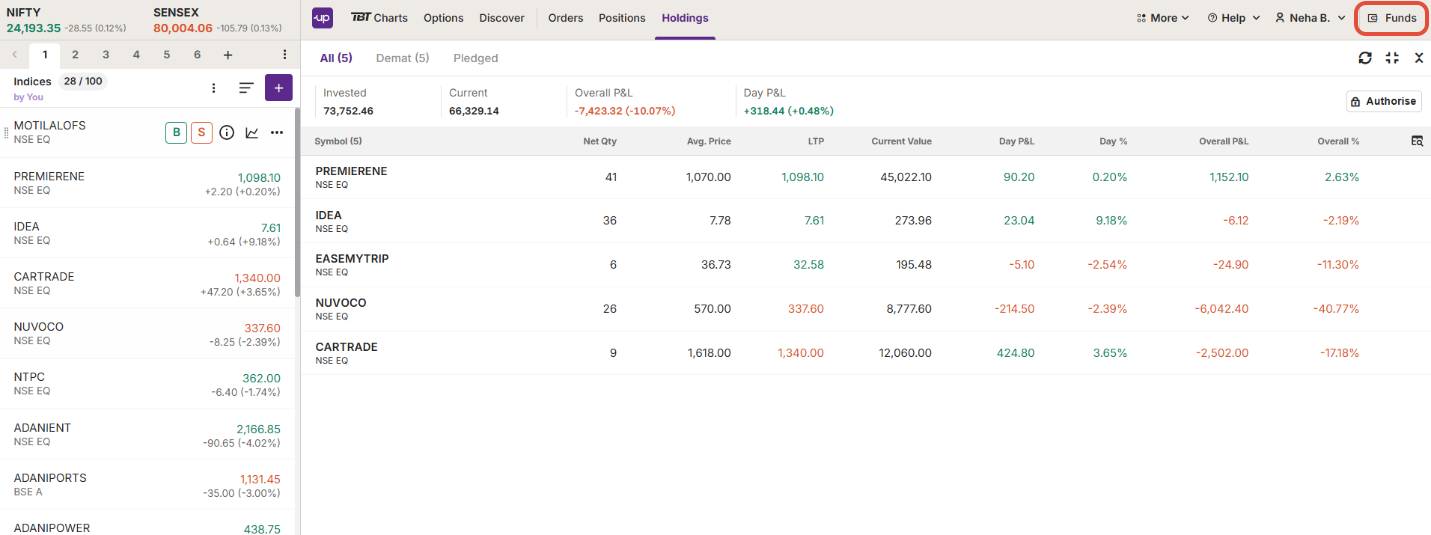Collapse the holdings panel view
The height and width of the screenshot is (535, 1431).
point(1392,58)
